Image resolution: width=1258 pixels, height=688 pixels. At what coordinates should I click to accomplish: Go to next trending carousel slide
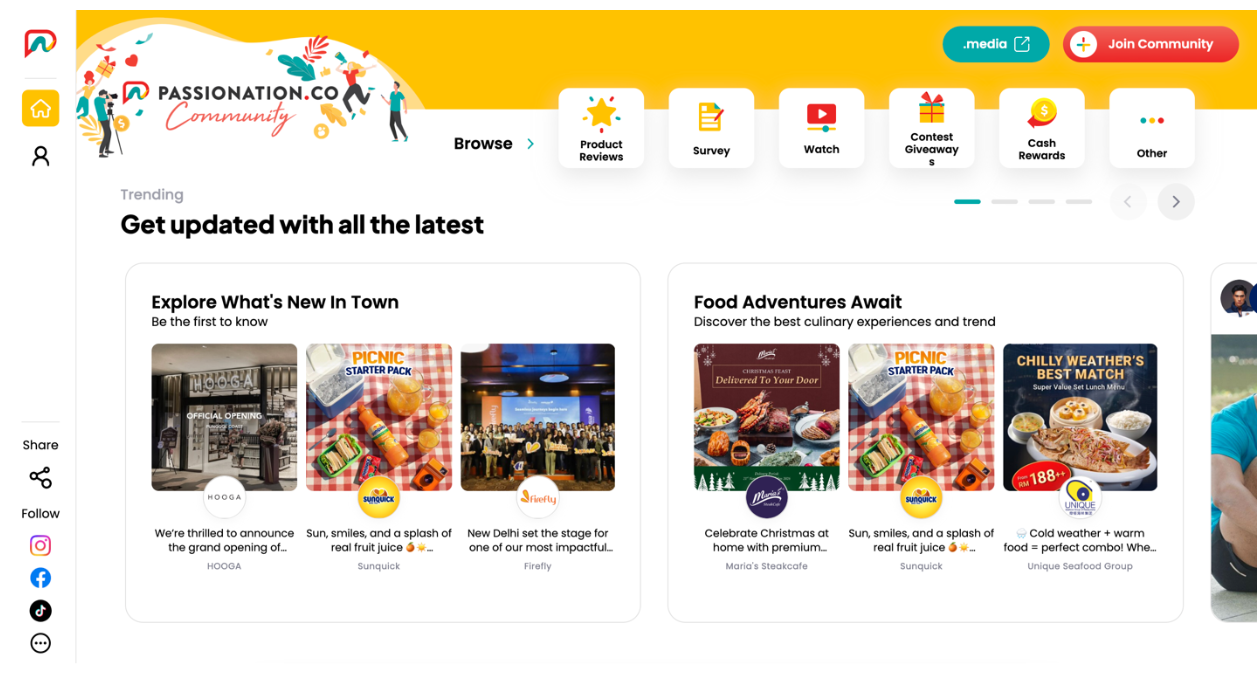click(1176, 202)
